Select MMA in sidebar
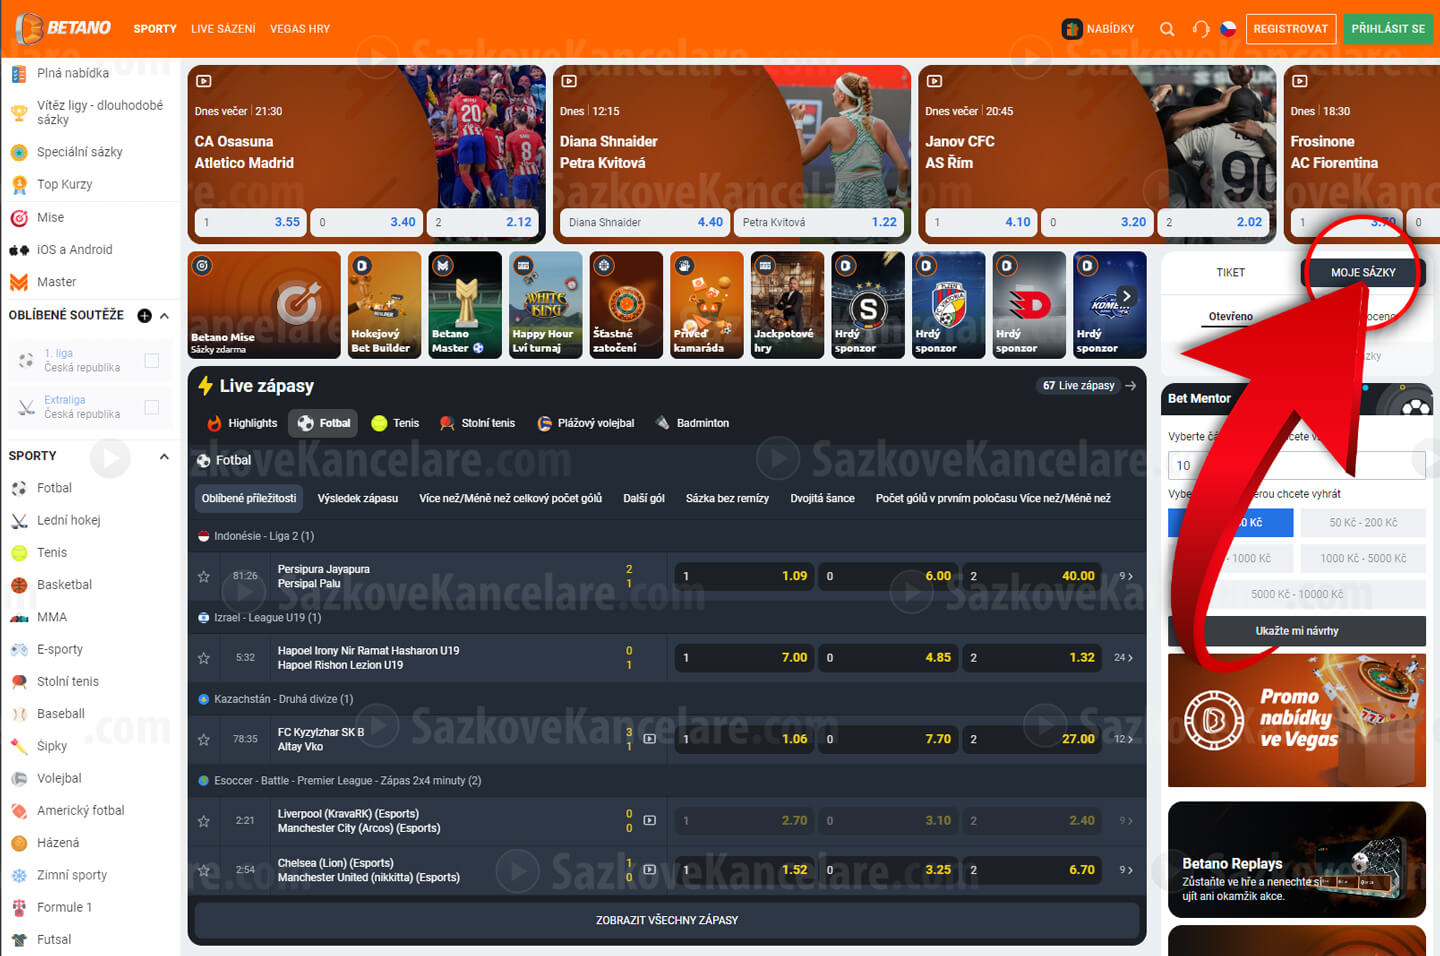The image size is (1440, 956). [x=52, y=617]
